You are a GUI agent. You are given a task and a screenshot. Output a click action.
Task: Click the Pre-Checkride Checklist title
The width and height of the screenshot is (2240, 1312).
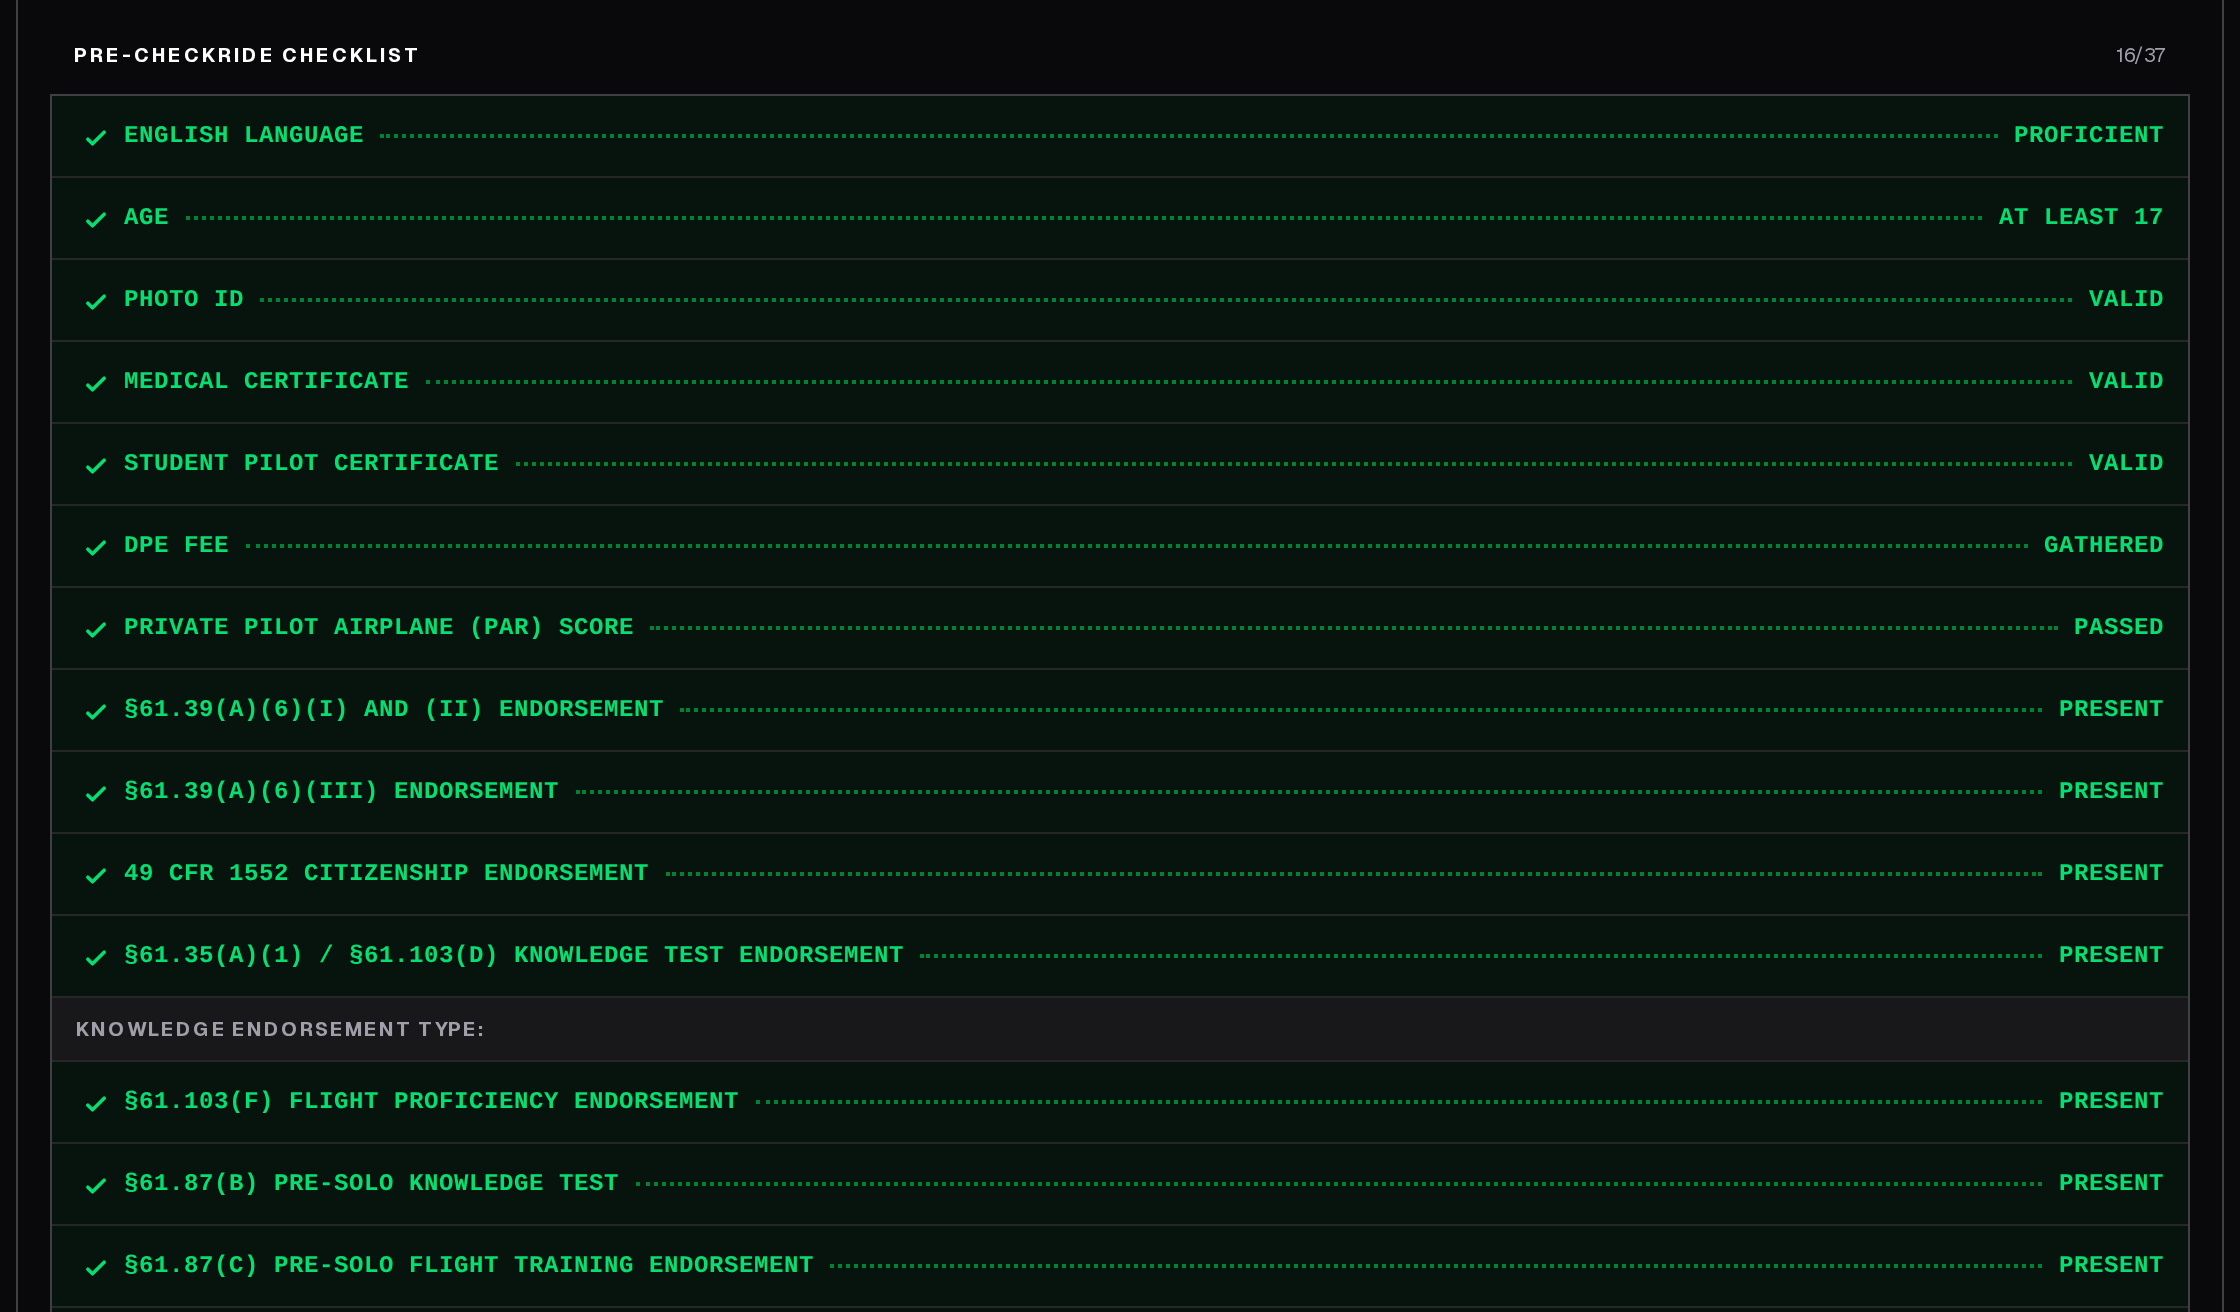point(246,56)
